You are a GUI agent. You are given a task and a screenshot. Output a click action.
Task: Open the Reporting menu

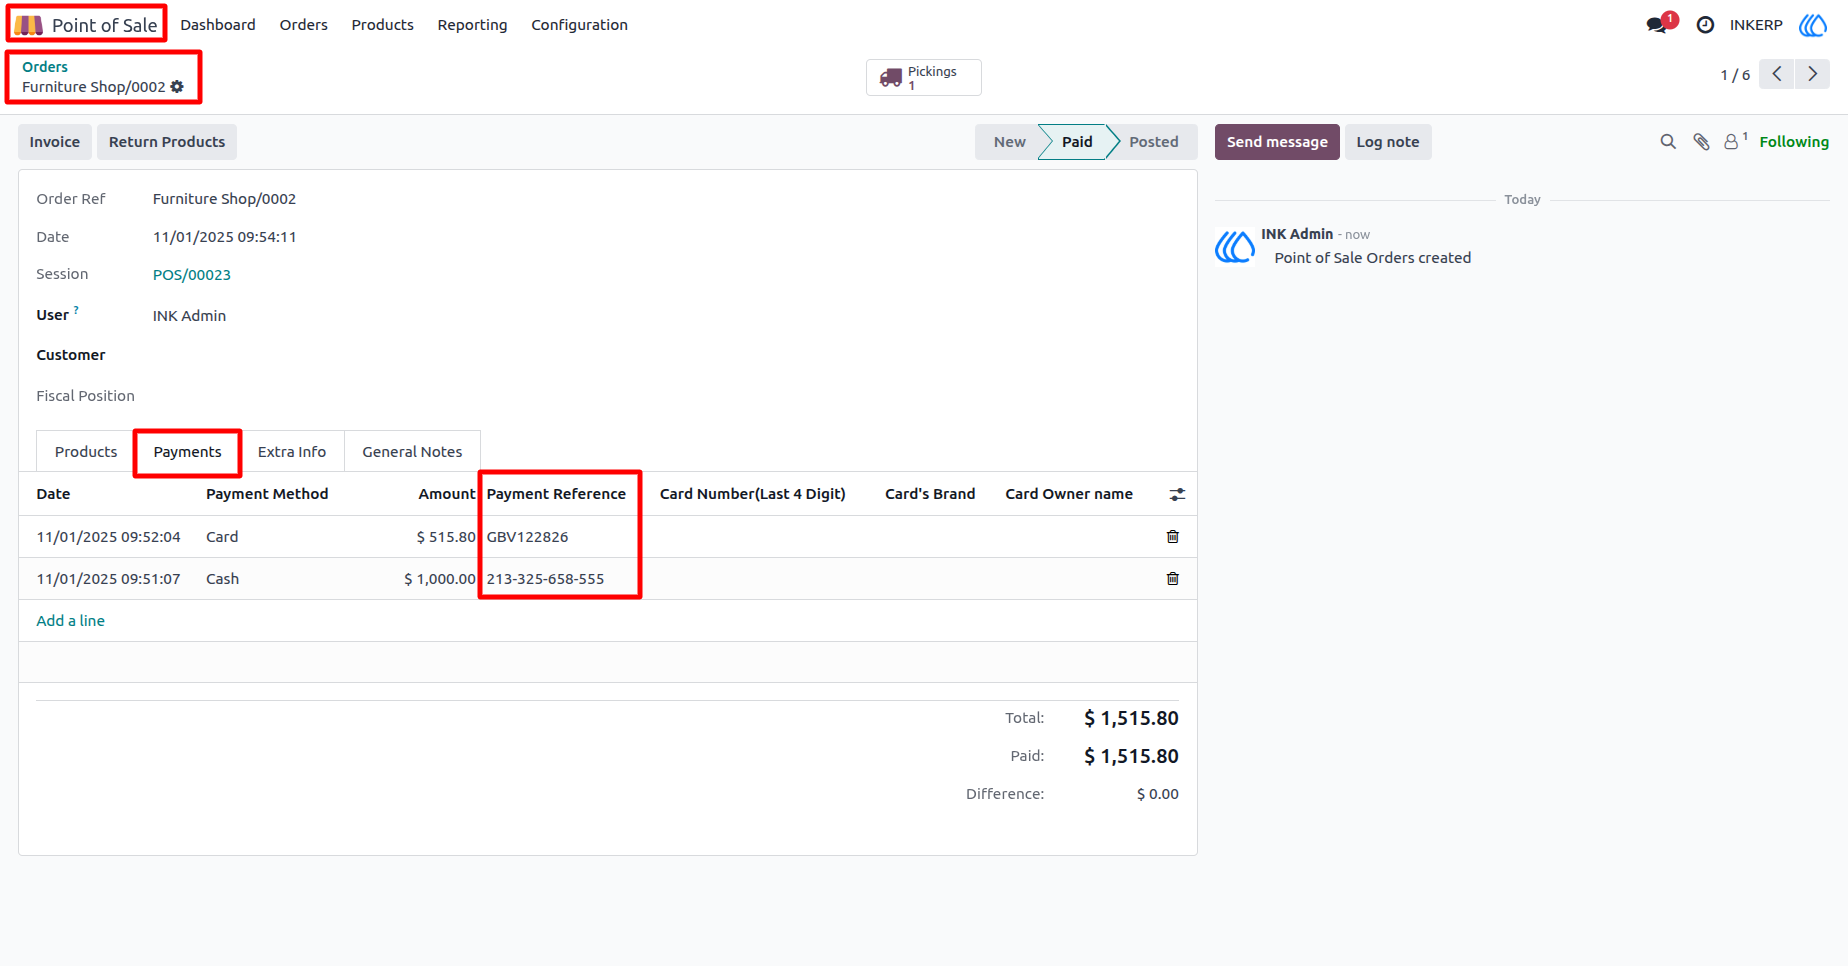[472, 25]
